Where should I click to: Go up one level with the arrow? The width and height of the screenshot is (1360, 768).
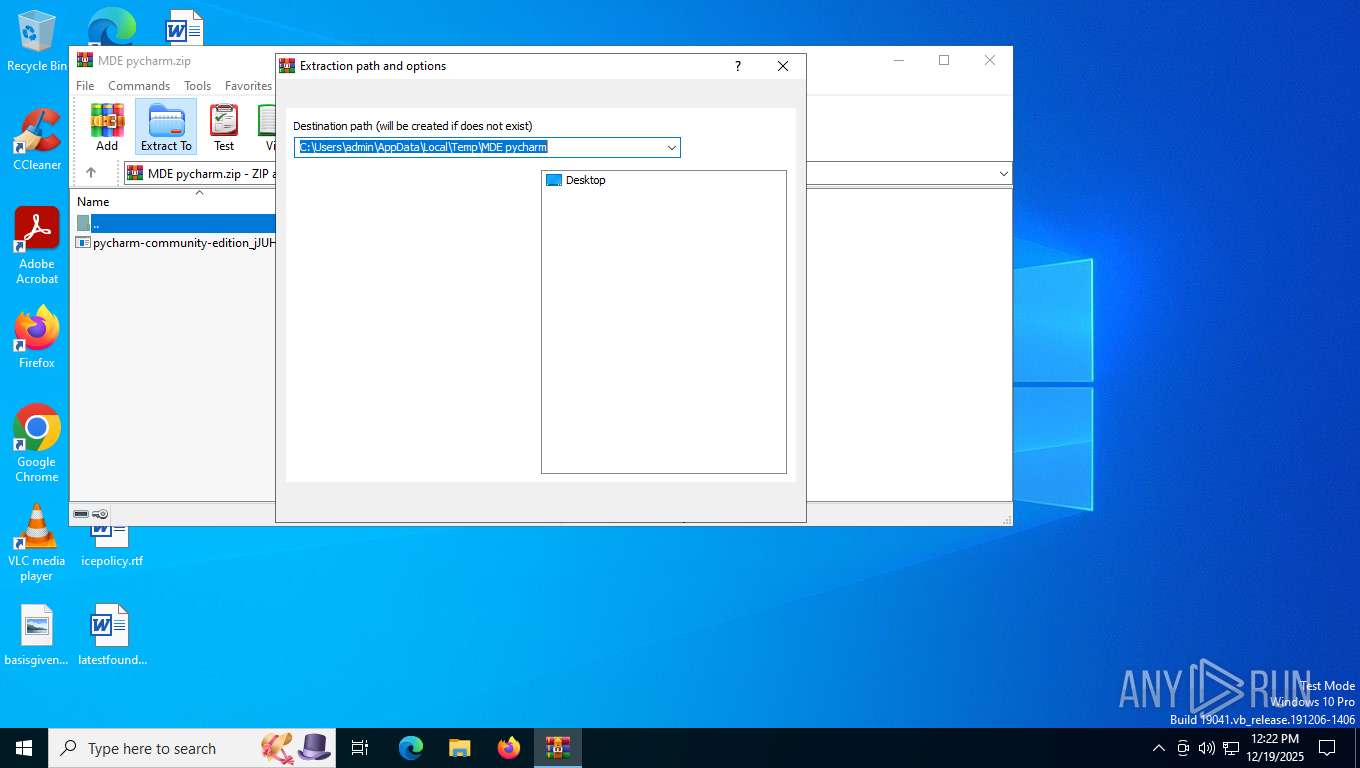click(91, 173)
